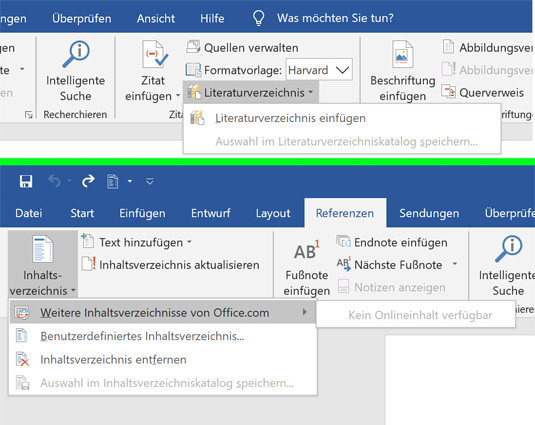Screen dimensions: 535x425
Task: Click the Text hinzufügen icon
Action: [88, 241]
